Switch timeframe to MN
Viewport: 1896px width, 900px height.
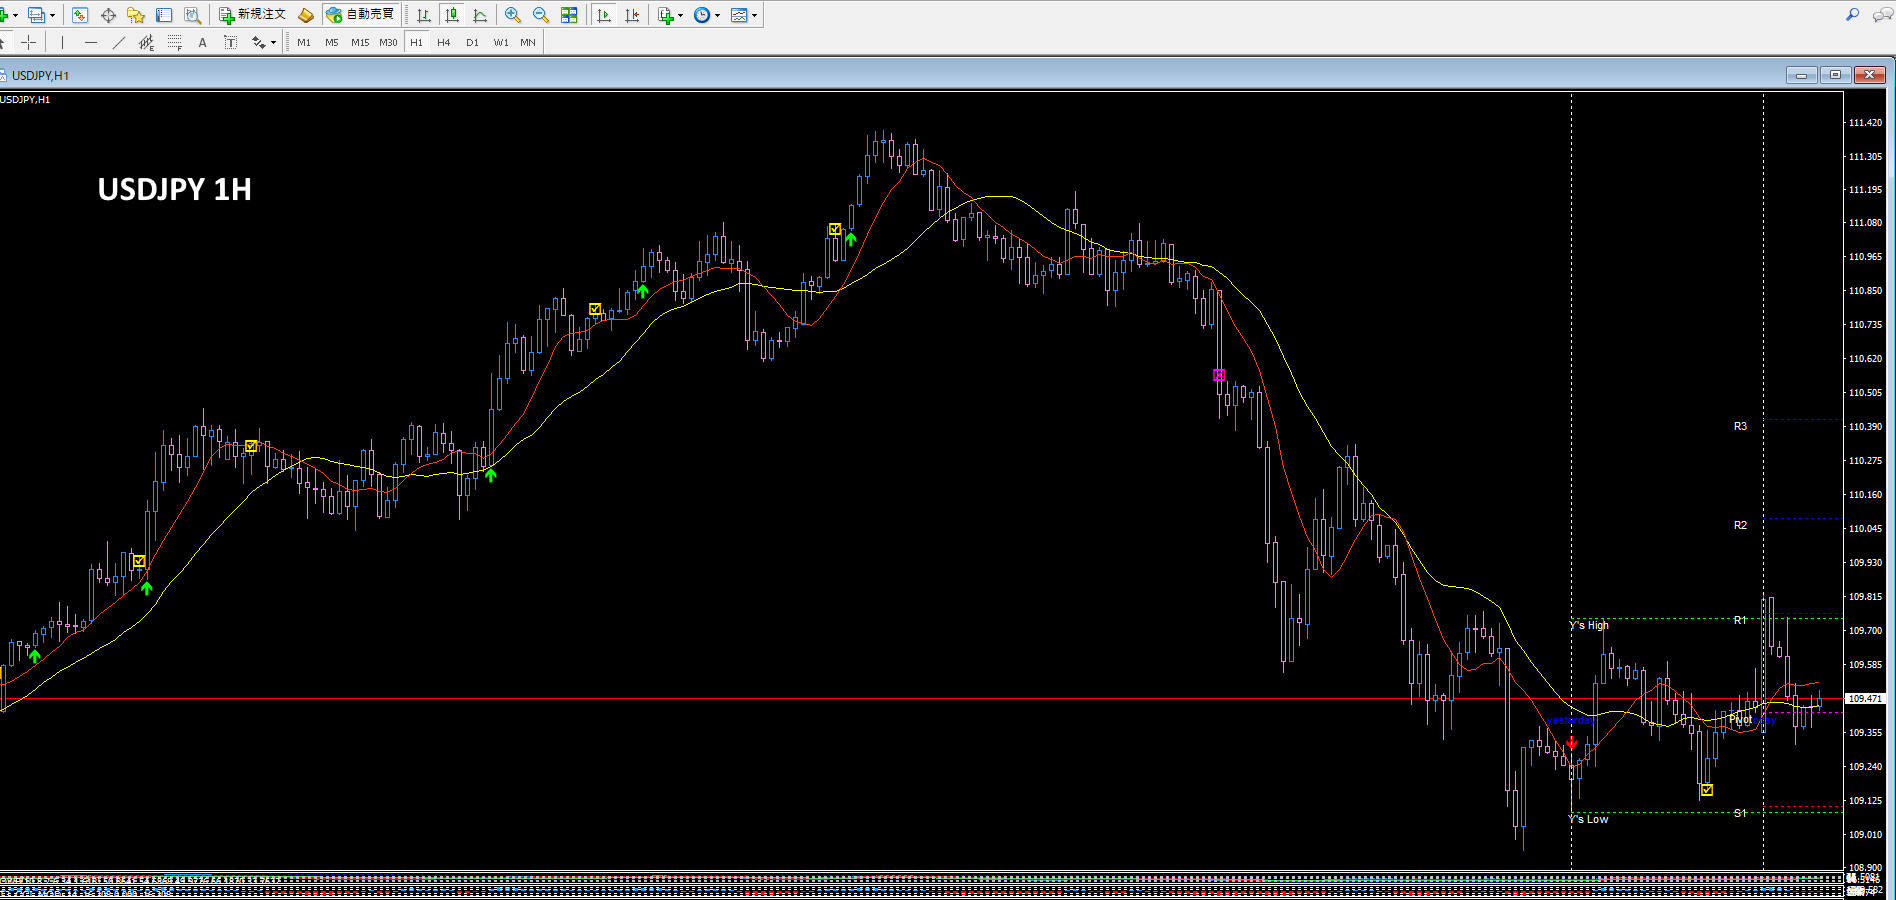click(x=528, y=42)
